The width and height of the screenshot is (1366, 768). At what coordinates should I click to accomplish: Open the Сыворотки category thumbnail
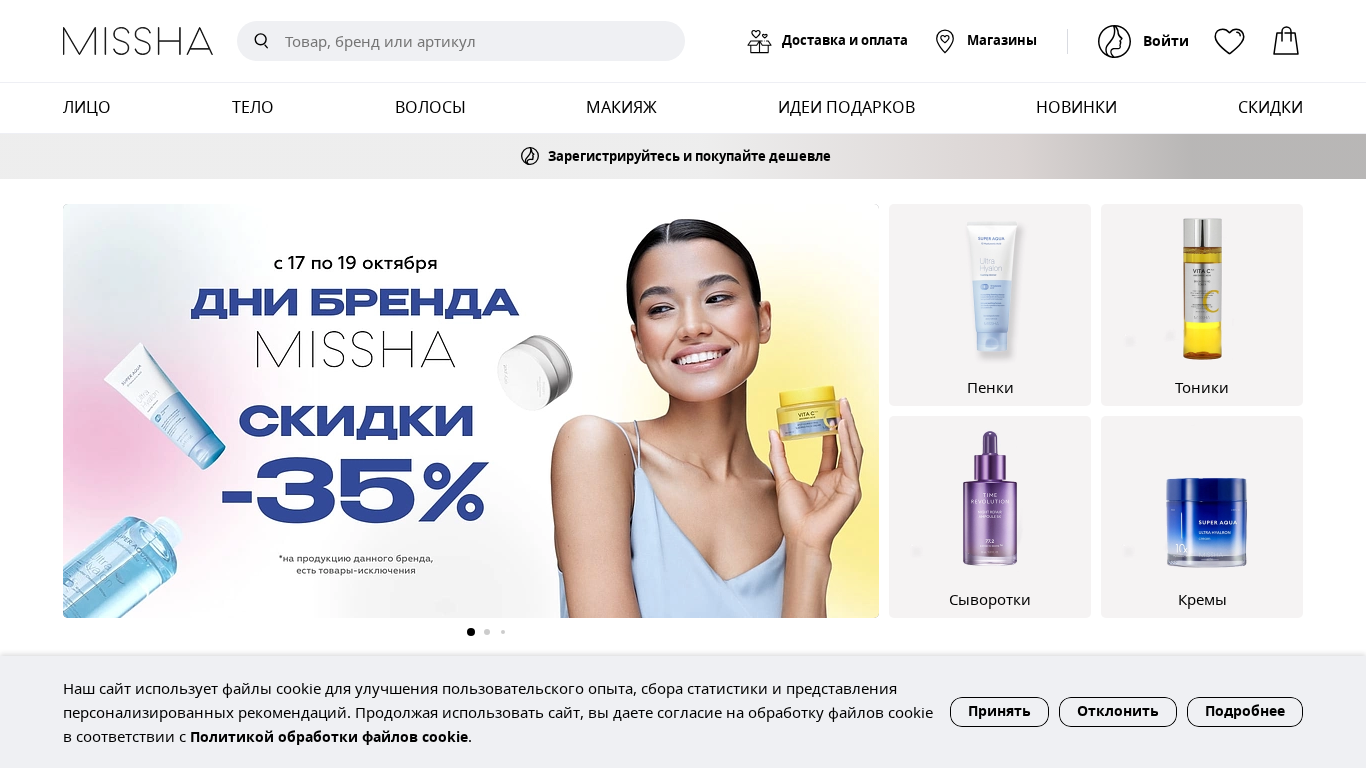990,517
